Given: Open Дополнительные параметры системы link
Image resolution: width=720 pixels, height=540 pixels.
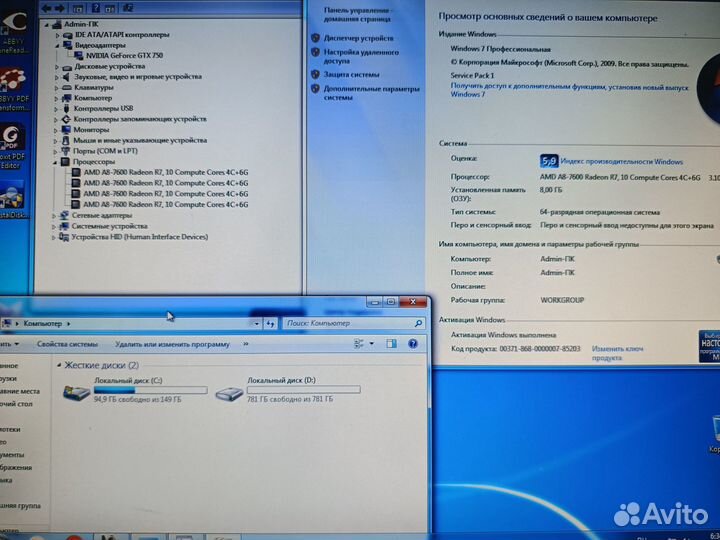Looking at the screenshot, I should click(371, 93).
